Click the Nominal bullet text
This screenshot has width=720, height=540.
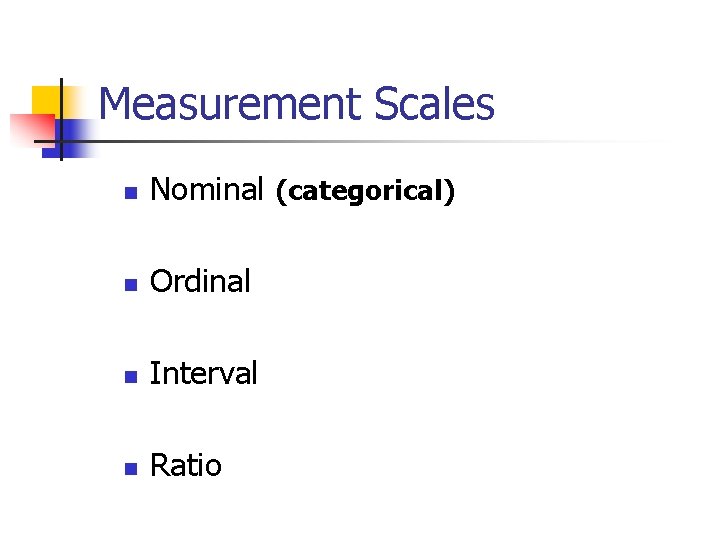[206, 188]
